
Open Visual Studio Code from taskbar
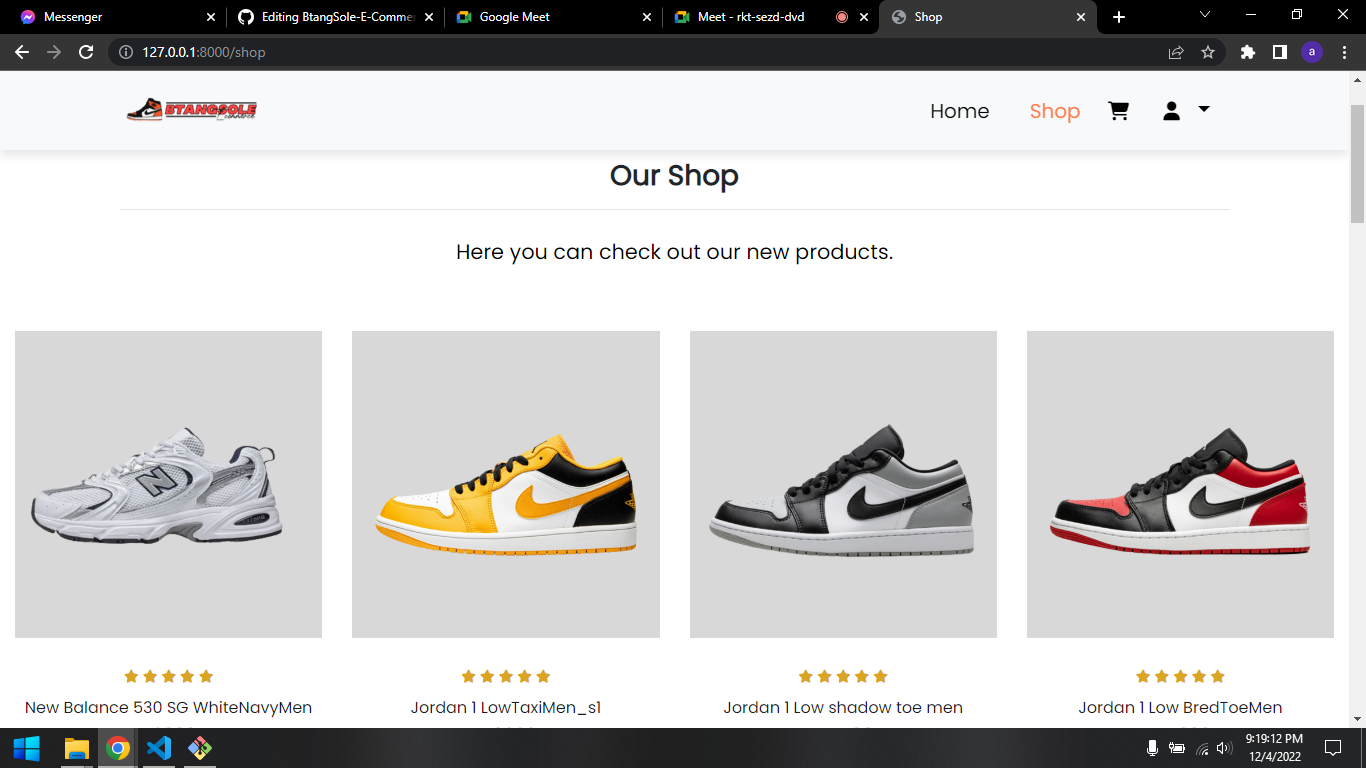(159, 748)
